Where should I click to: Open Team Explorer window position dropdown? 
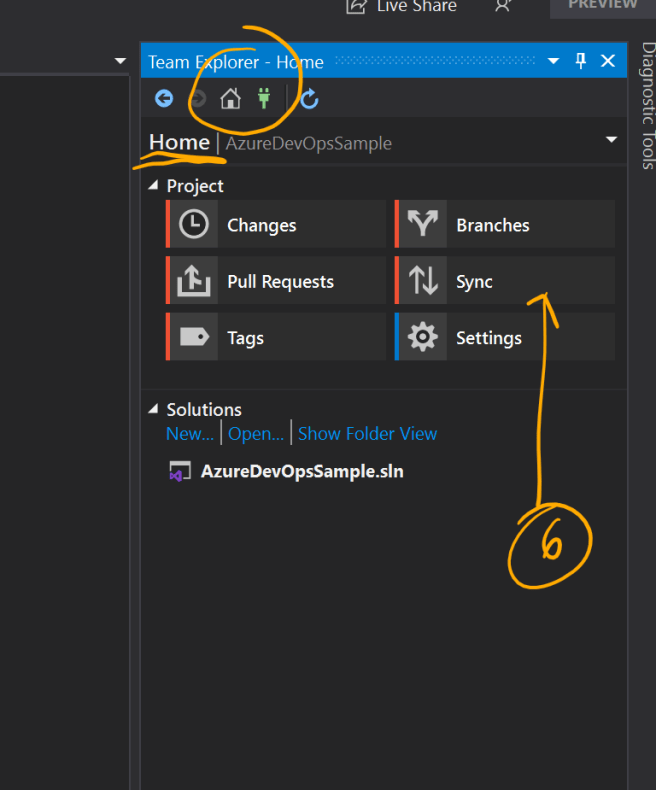554,62
